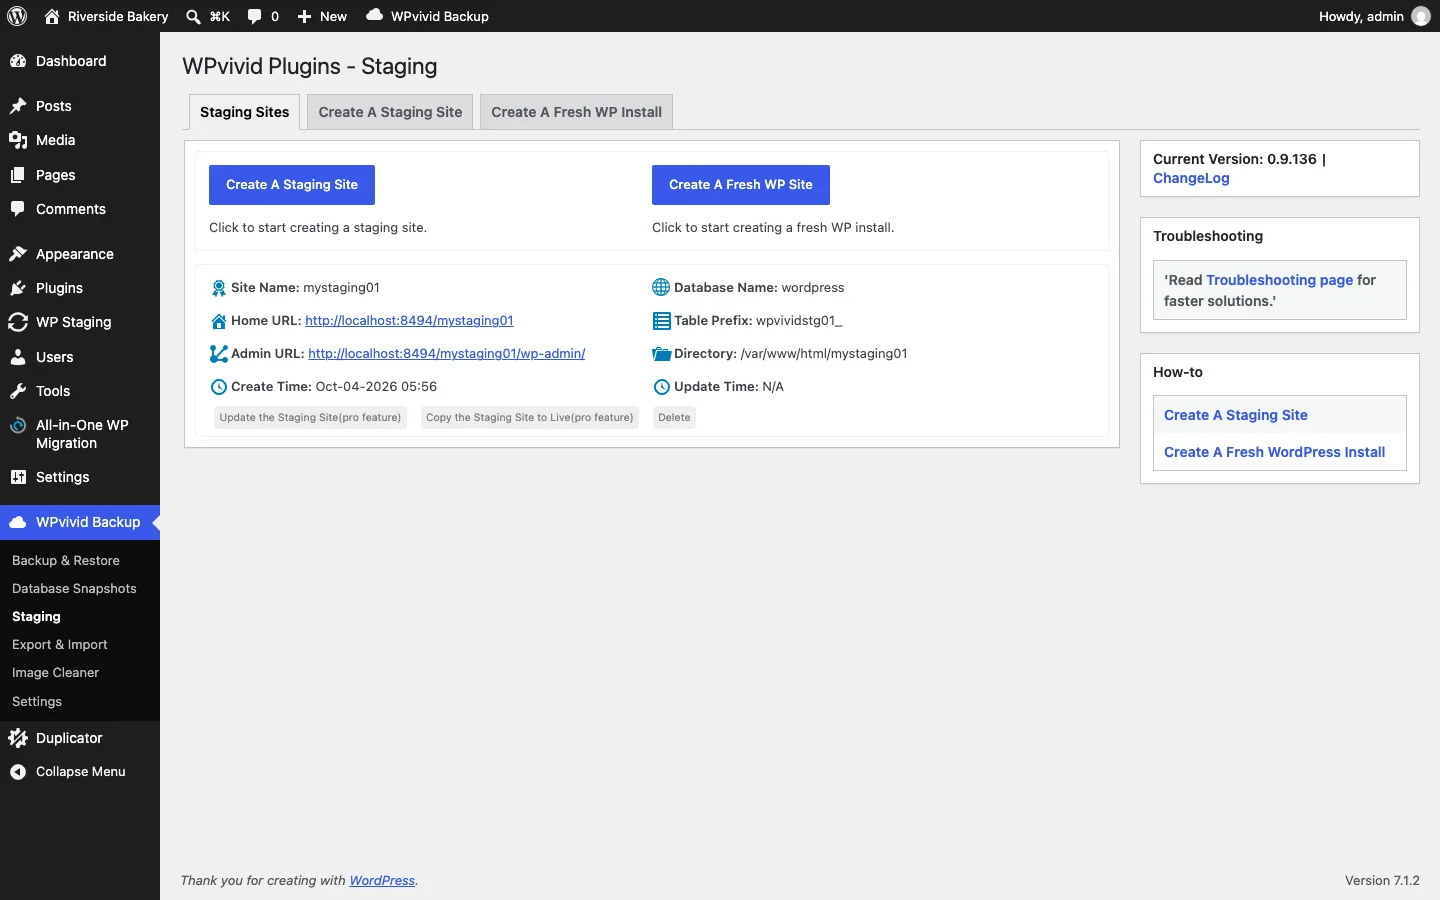Click the Plugins plug icon in sidebar
This screenshot has height=900, width=1440.
[18, 288]
